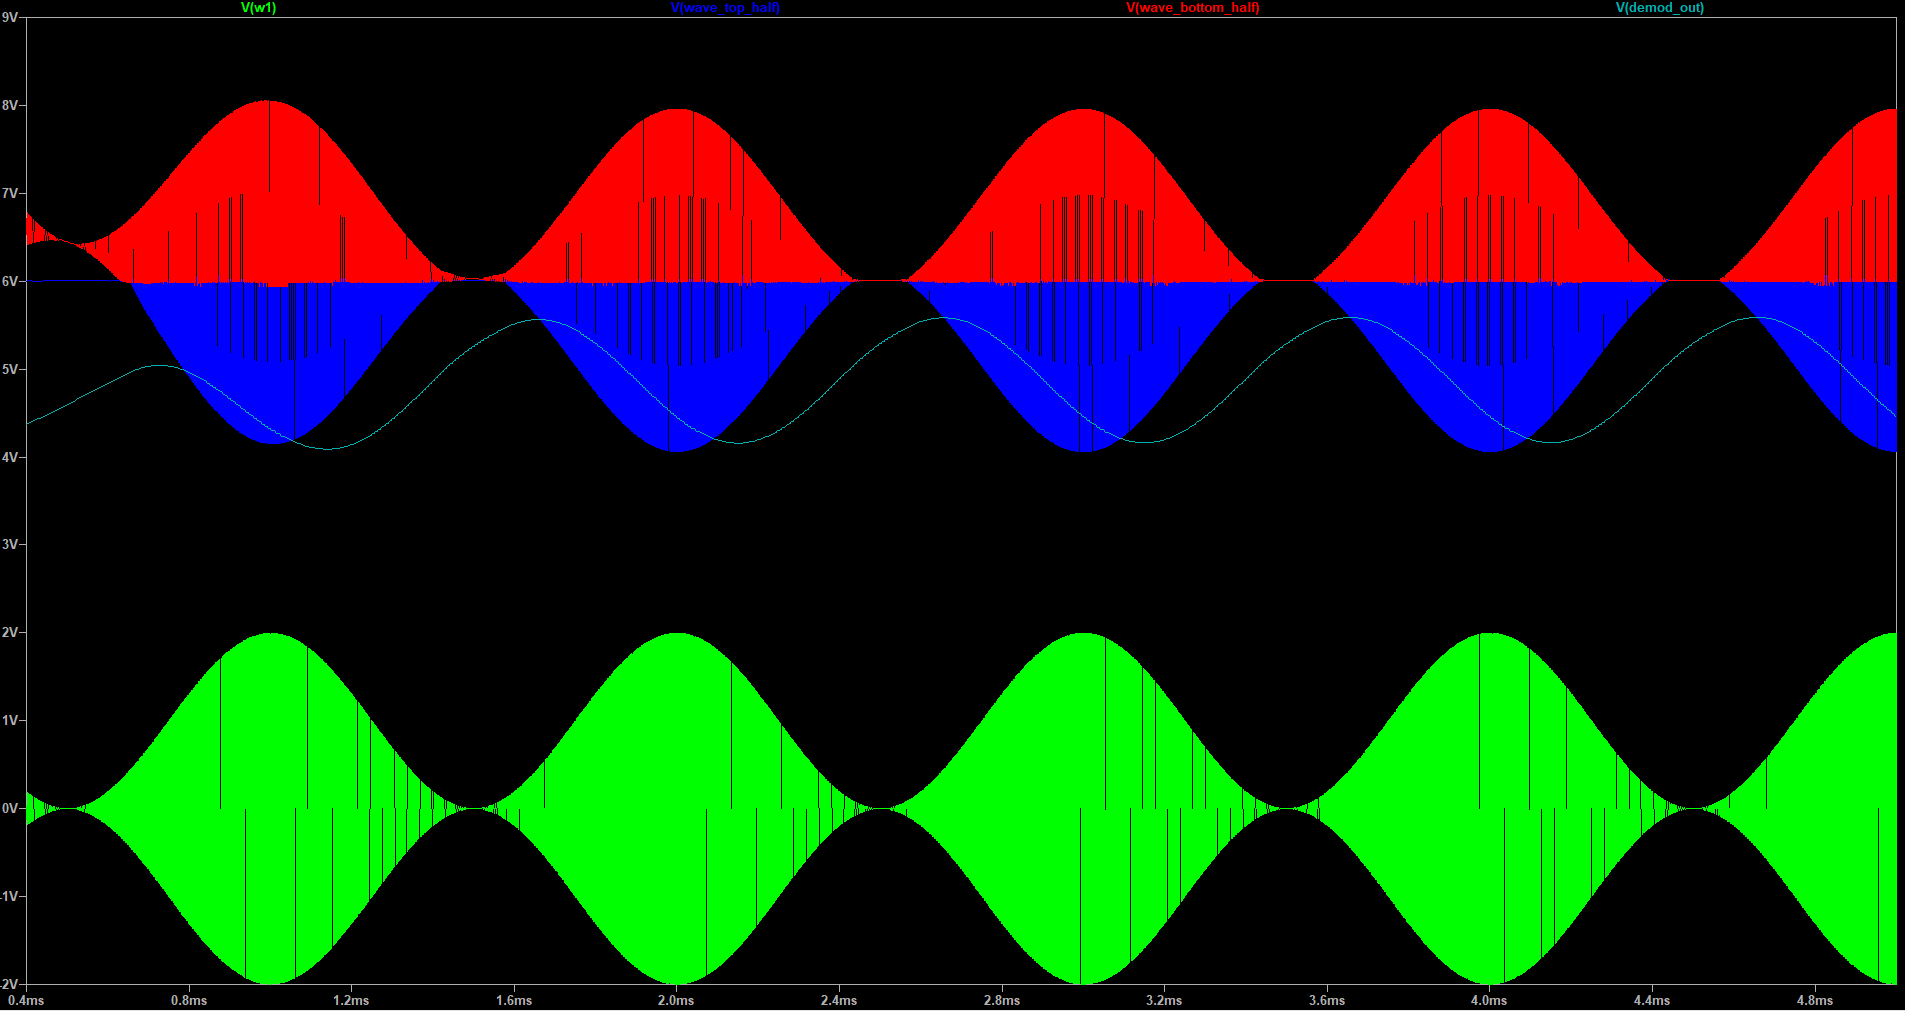Click the 2.0ms time axis label
This screenshot has height=1011, width=1905.
pos(676,1000)
